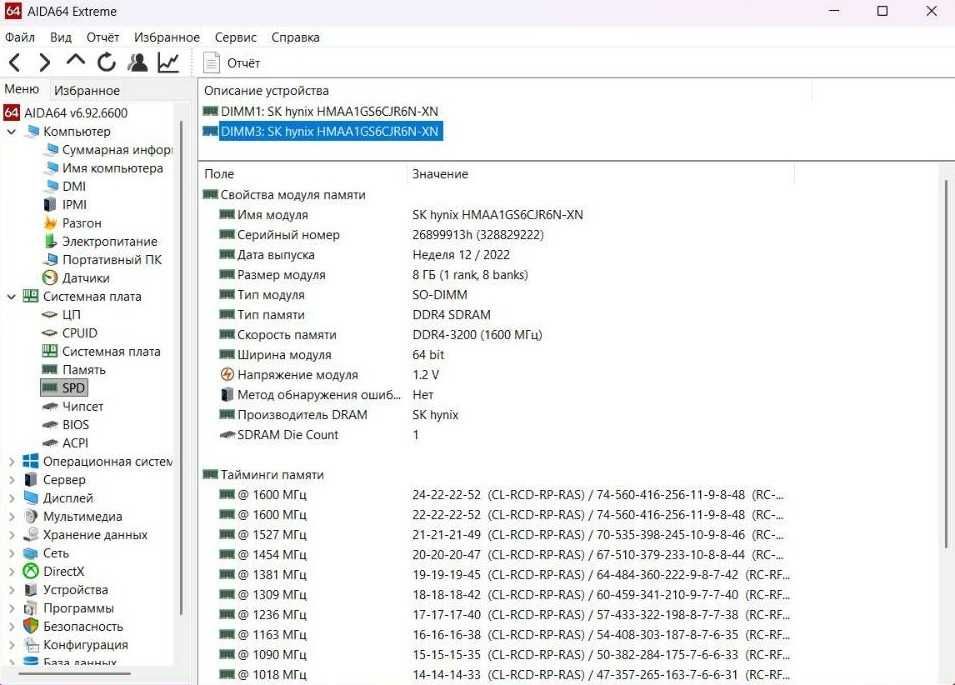This screenshot has width=955, height=685.
Task: Switch to the Меню panel tab
Action: tap(21, 90)
